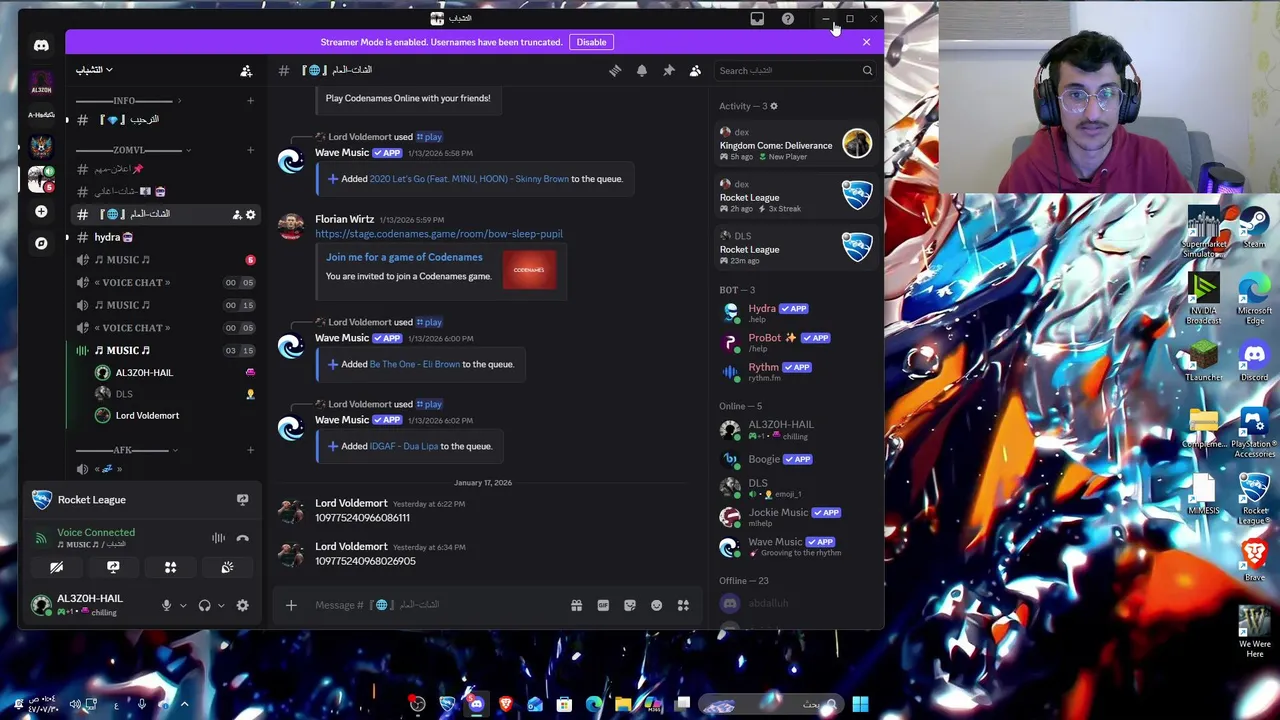Image resolution: width=1280 pixels, height=720 pixels.
Task: Attach file with plus button
Action: (291, 605)
